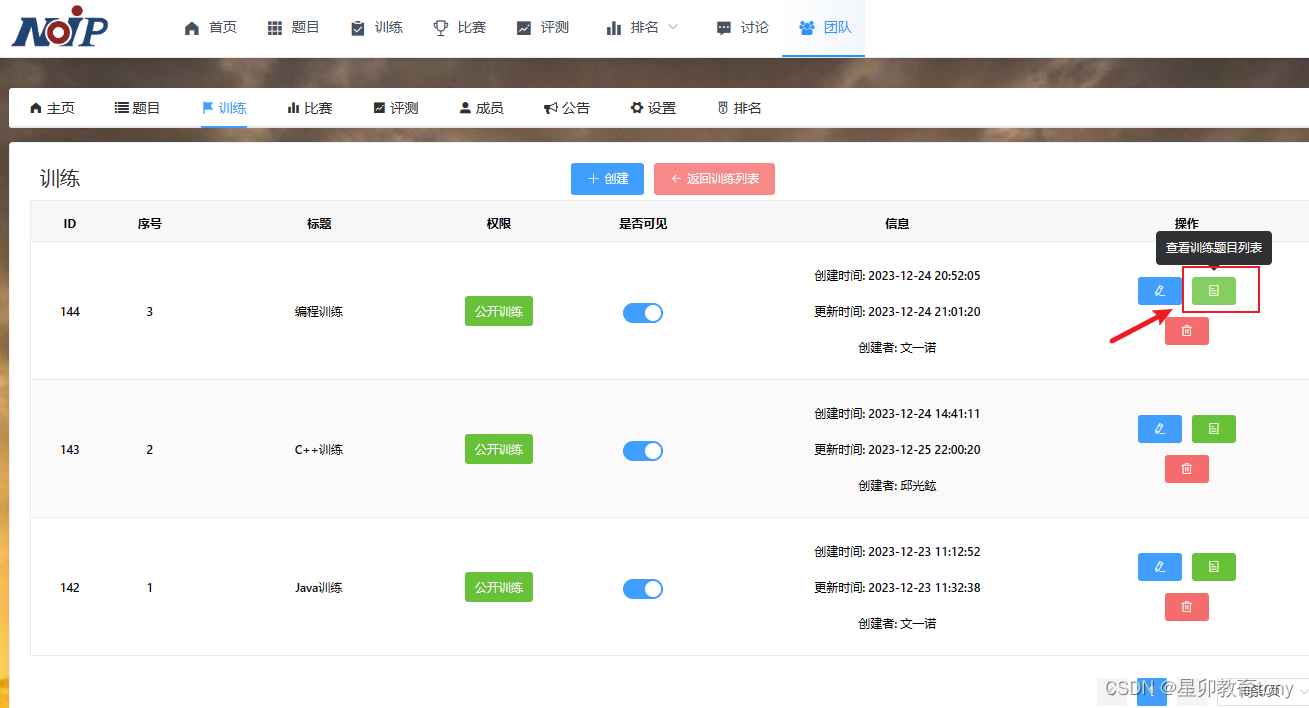
Task: Open the 讨论 menu item
Action: click(x=741, y=27)
